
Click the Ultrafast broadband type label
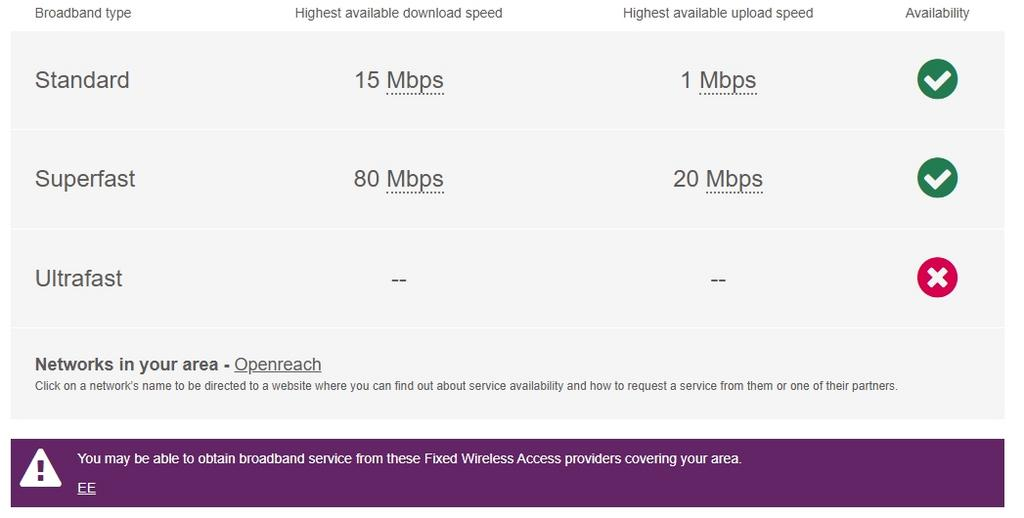79,278
